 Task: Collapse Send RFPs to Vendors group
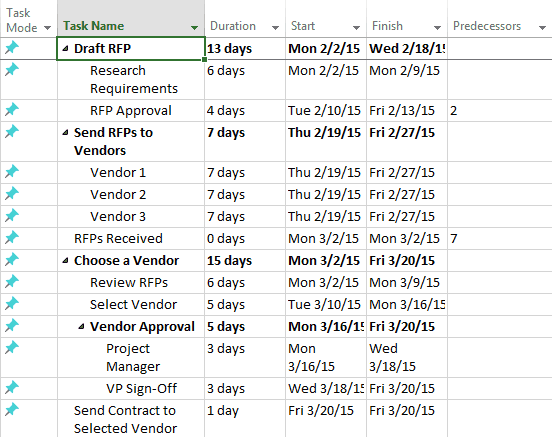click(65, 133)
